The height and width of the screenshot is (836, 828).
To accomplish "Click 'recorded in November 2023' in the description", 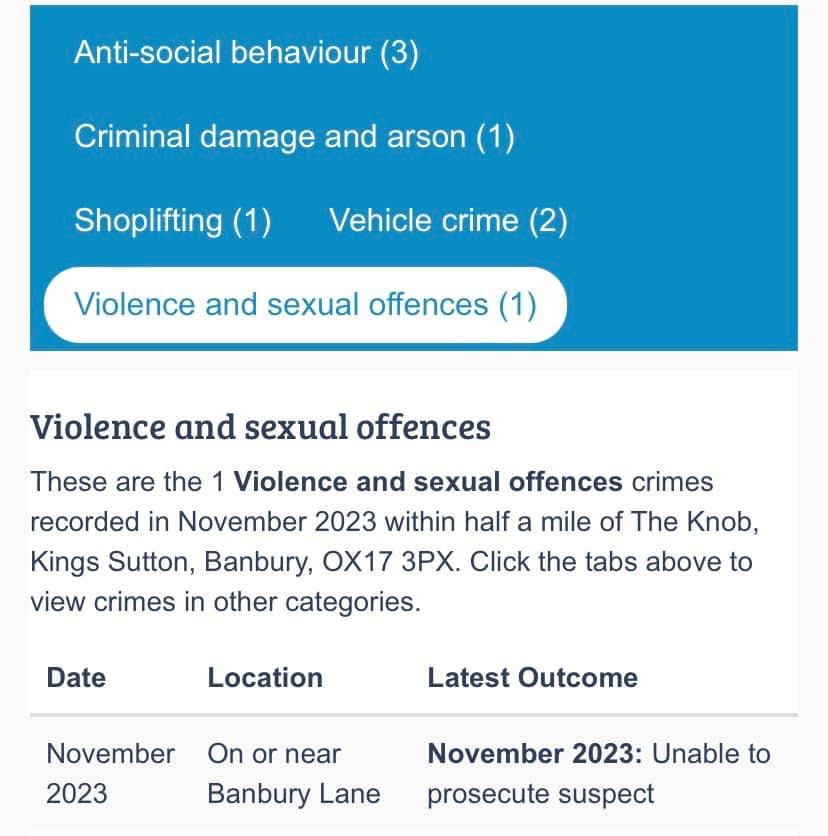I will pyautogui.click(x=203, y=521).
